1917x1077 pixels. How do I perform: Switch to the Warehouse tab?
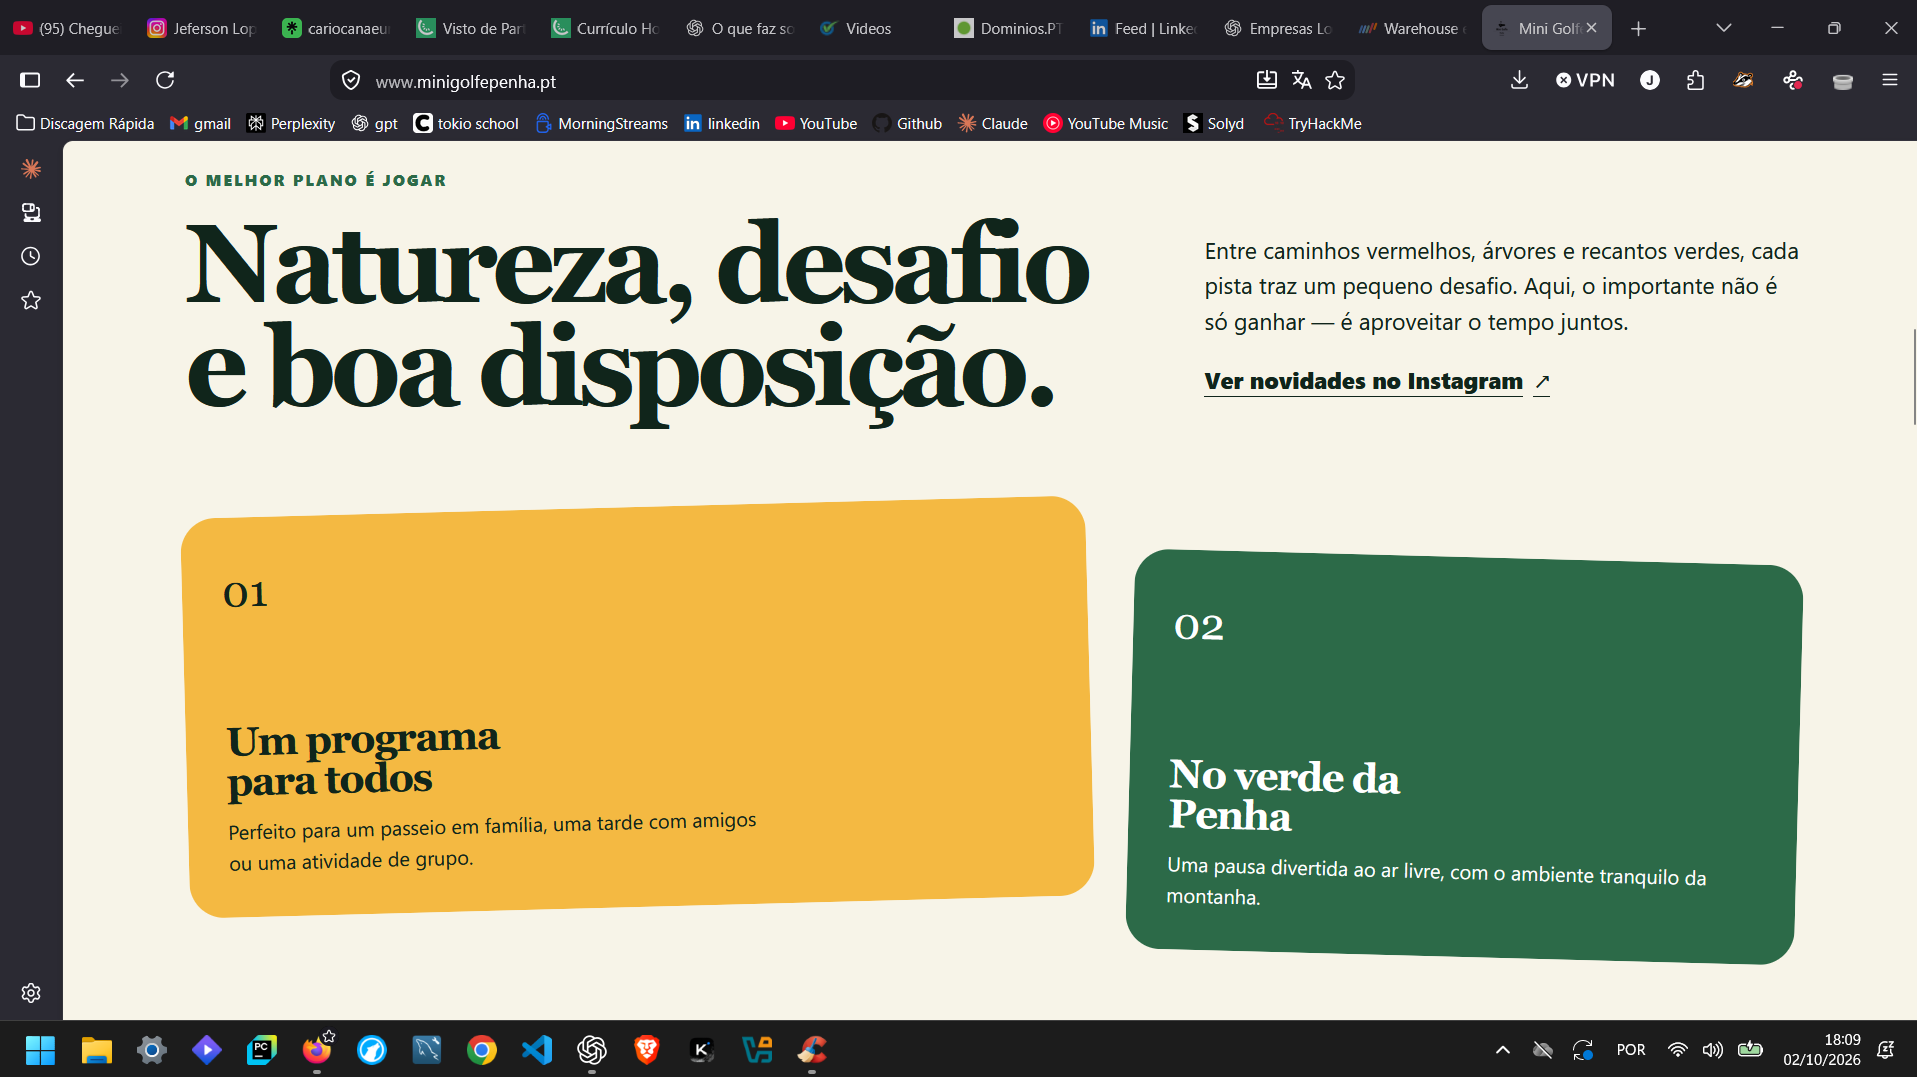1411,28
